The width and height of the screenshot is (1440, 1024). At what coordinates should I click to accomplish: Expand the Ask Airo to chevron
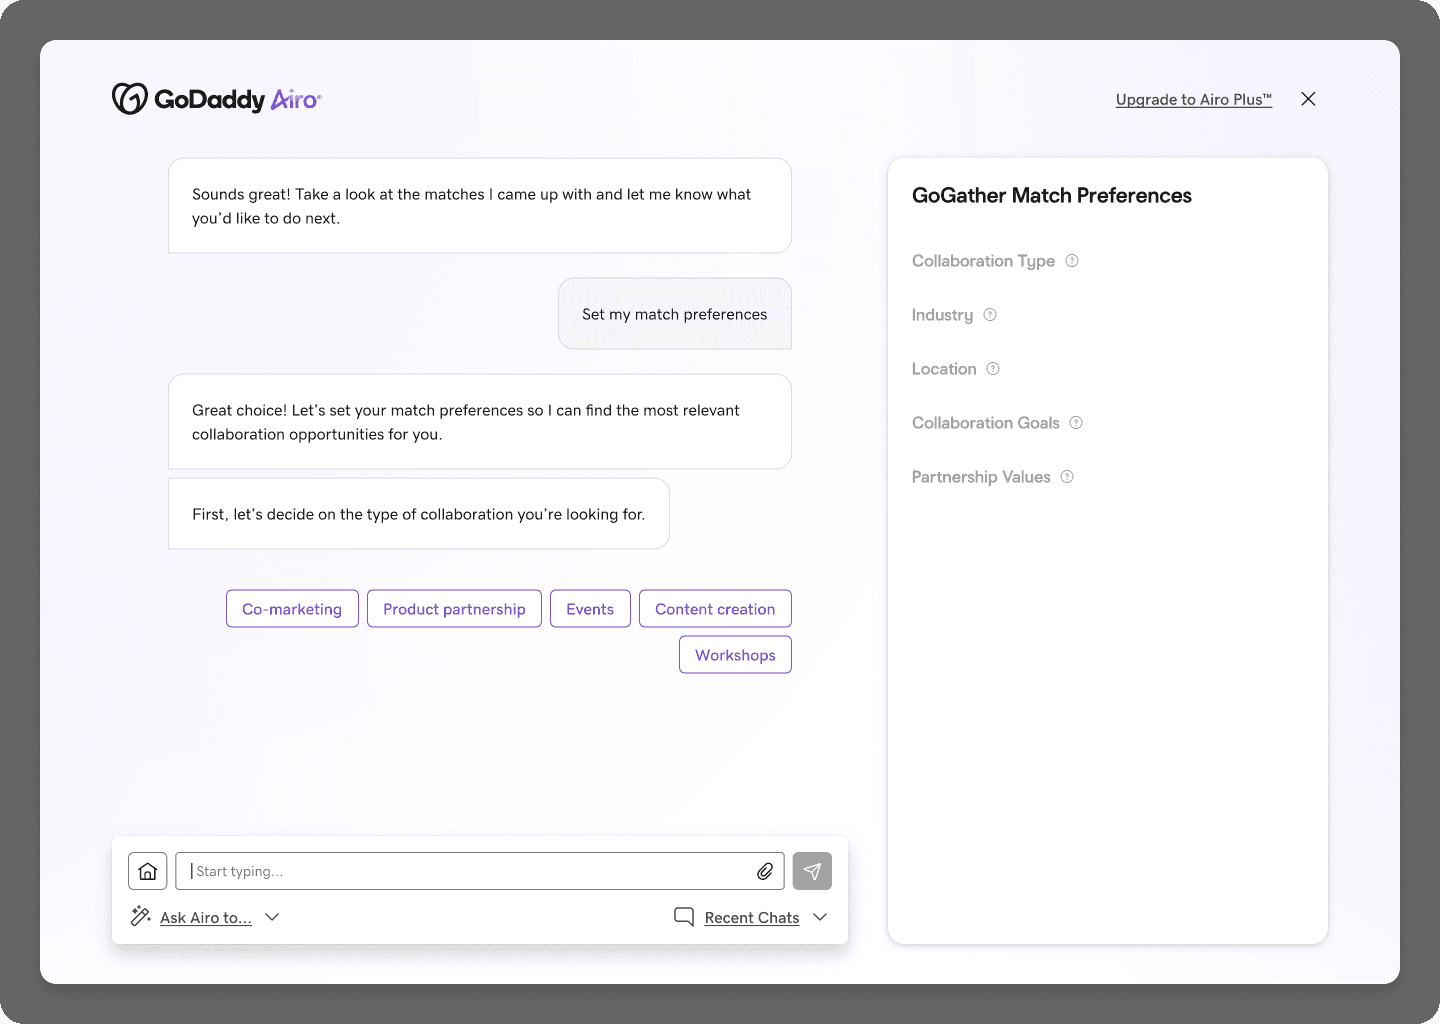[272, 917]
